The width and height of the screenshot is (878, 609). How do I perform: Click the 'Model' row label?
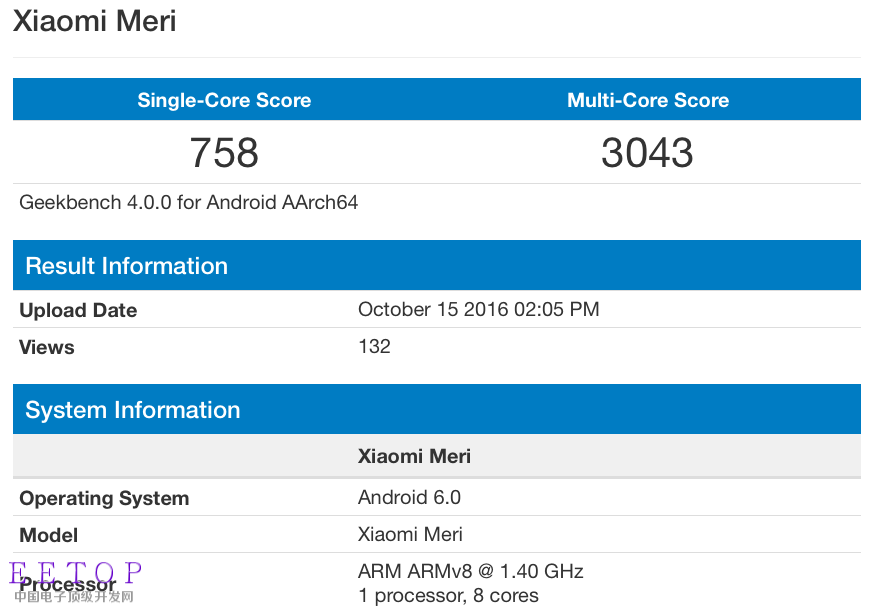click(49, 535)
